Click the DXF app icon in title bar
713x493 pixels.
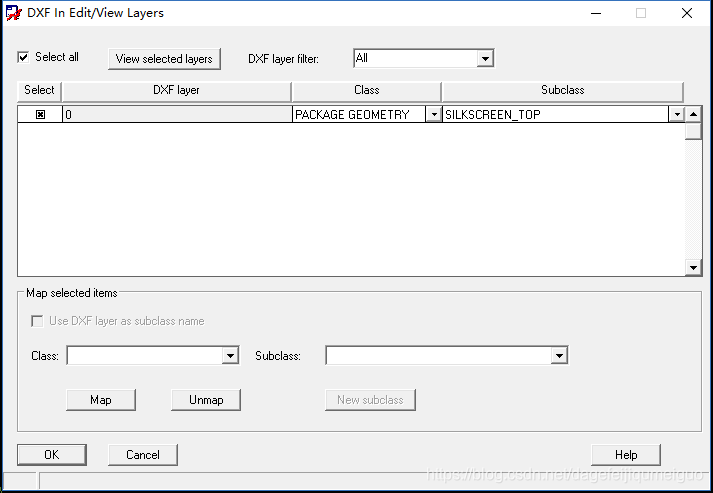point(13,13)
